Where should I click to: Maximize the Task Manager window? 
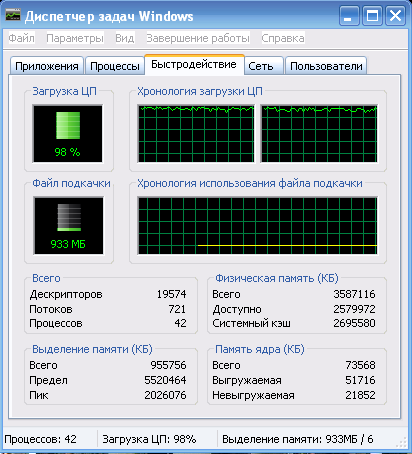click(x=372, y=16)
